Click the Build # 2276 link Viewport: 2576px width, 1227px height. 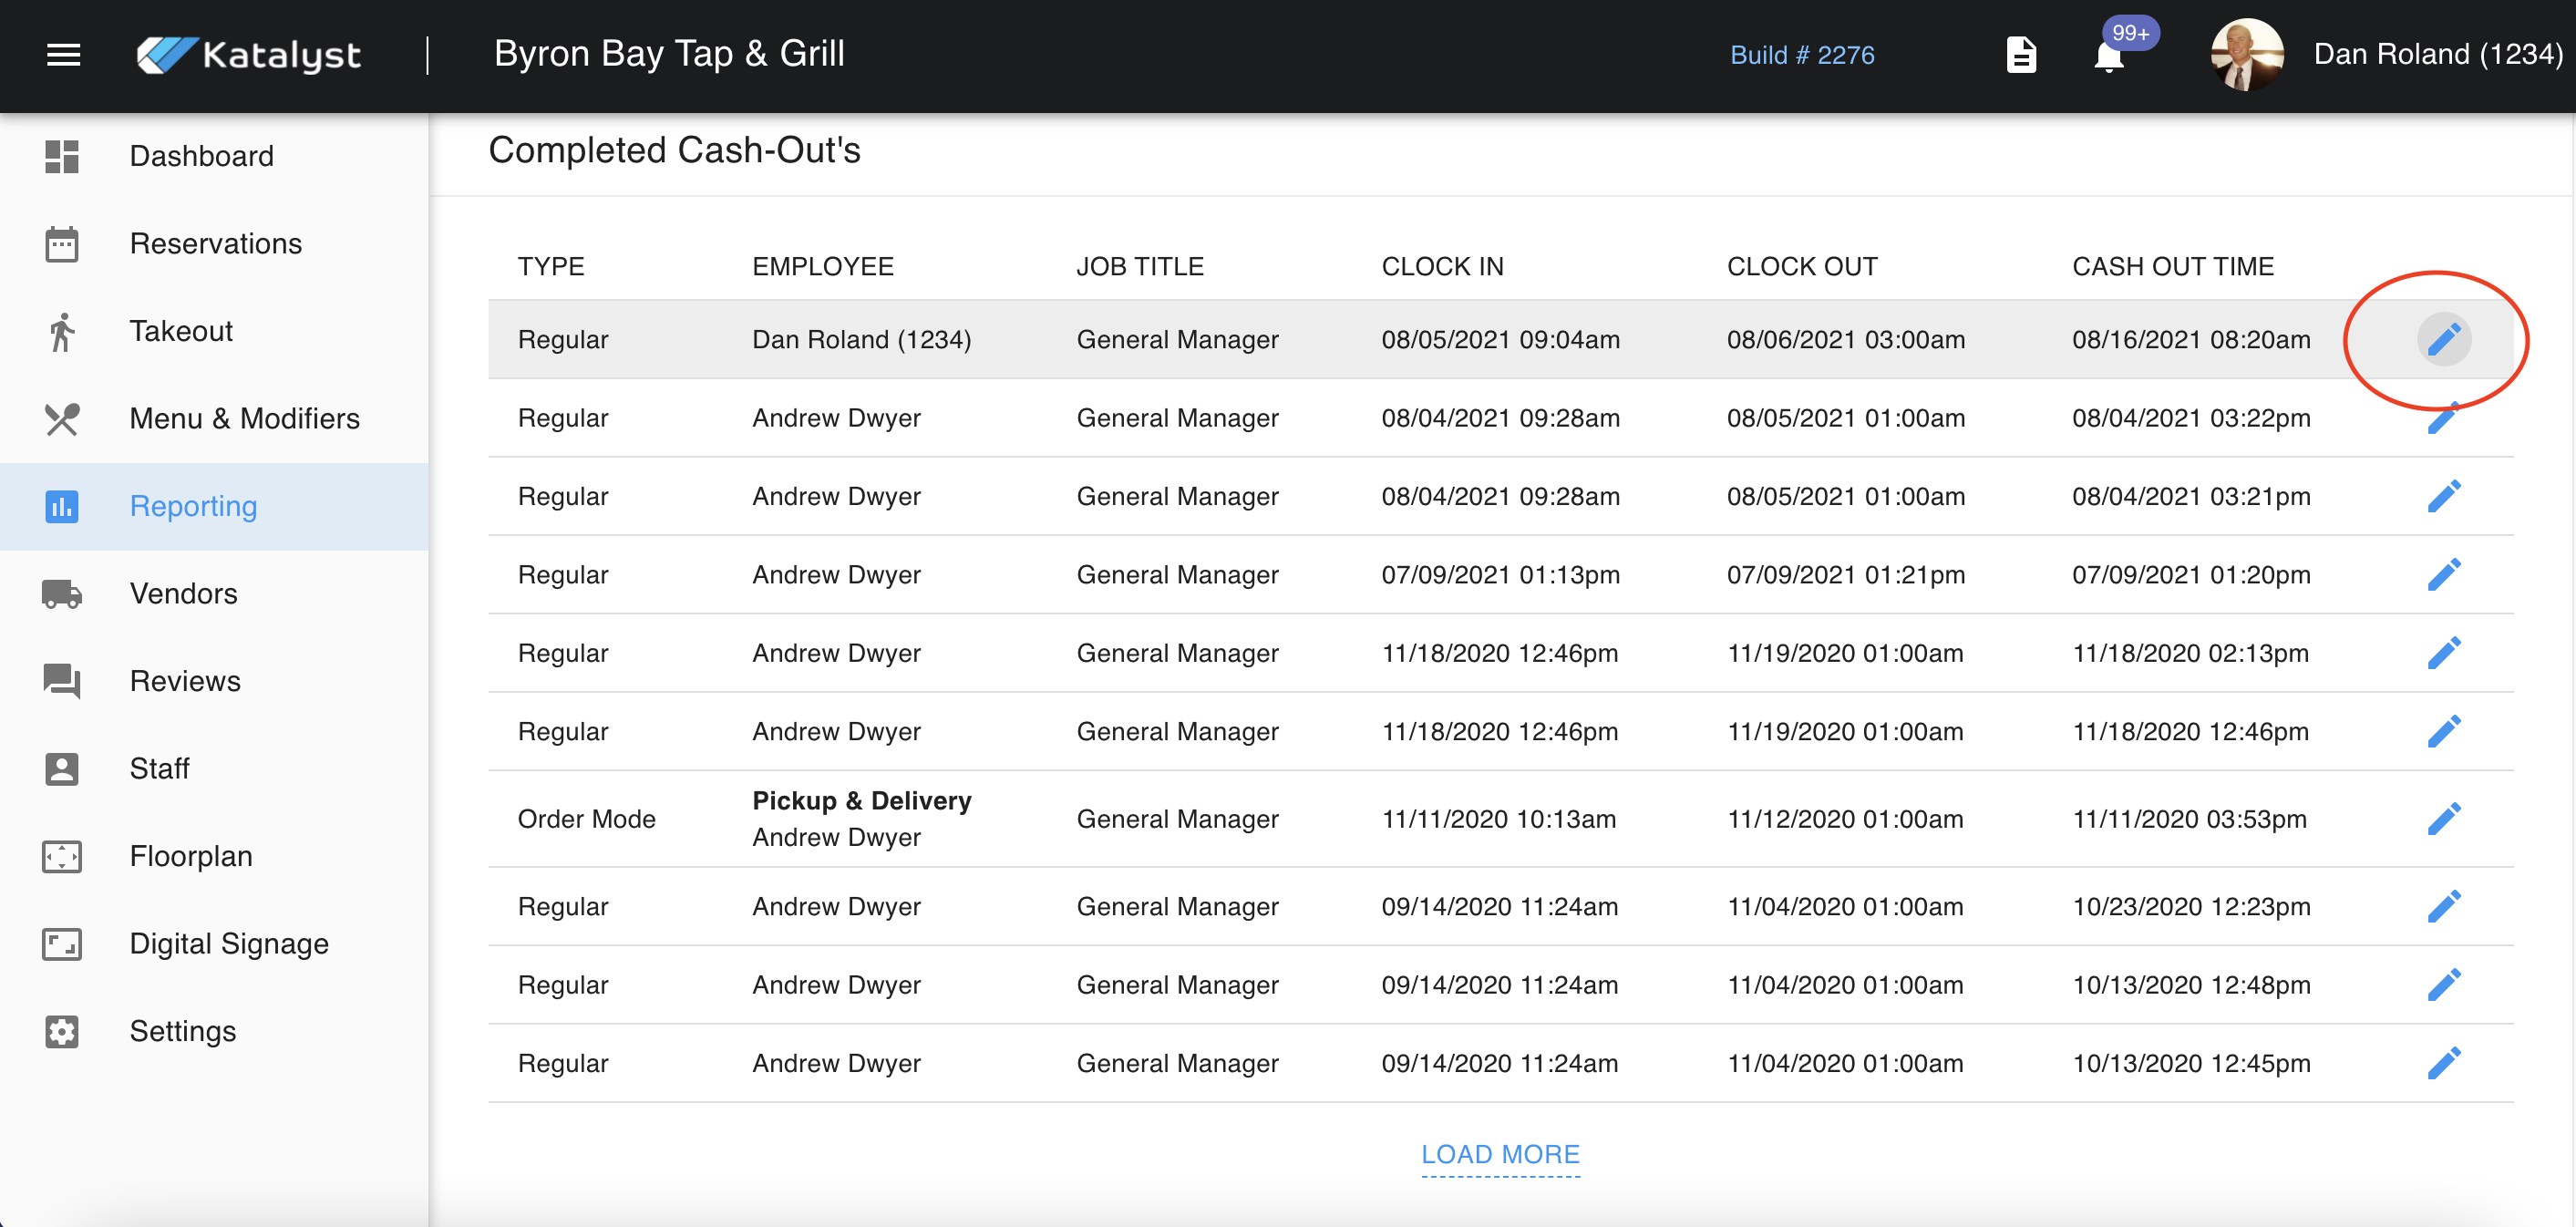(1801, 55)
